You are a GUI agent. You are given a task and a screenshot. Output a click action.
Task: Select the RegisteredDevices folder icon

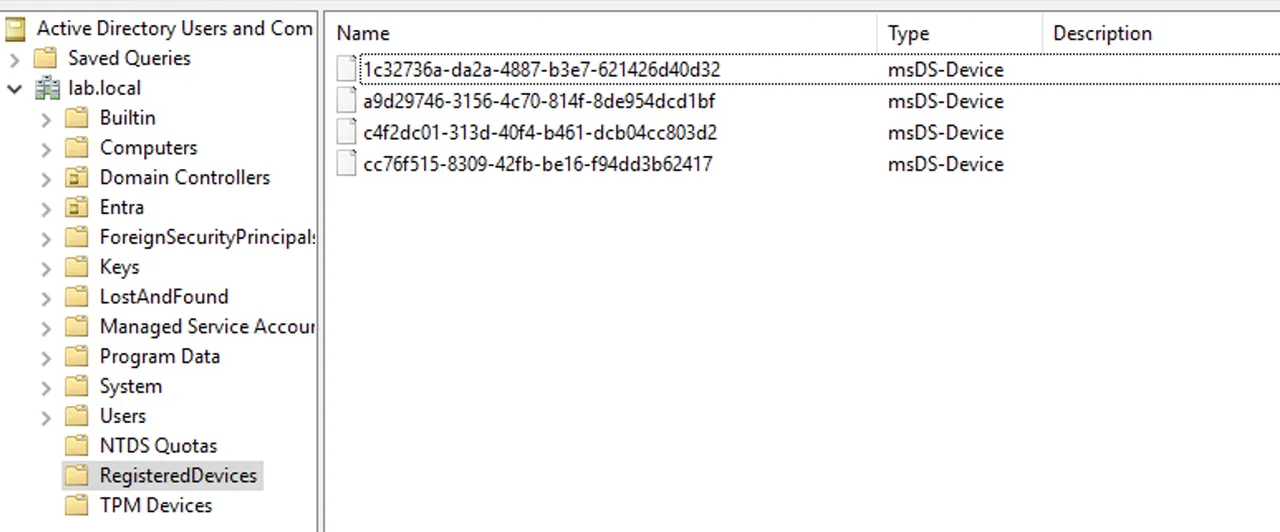76,476
